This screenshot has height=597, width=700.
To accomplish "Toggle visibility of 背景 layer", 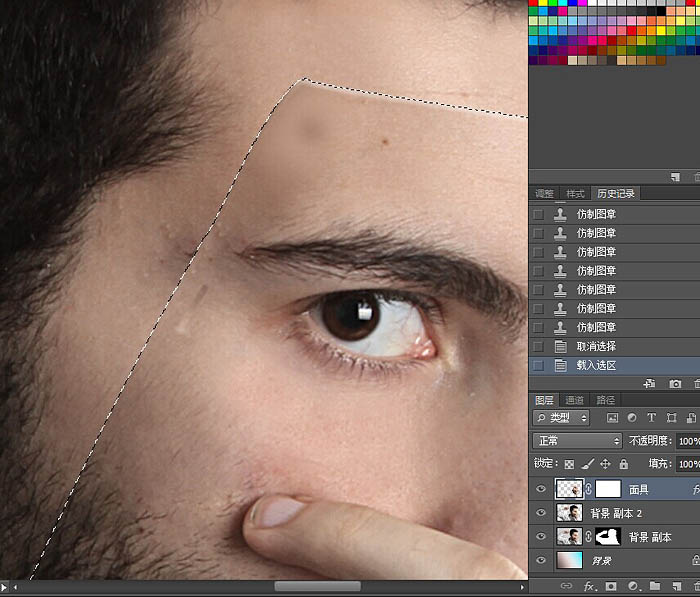I will [x=541, y=560].
